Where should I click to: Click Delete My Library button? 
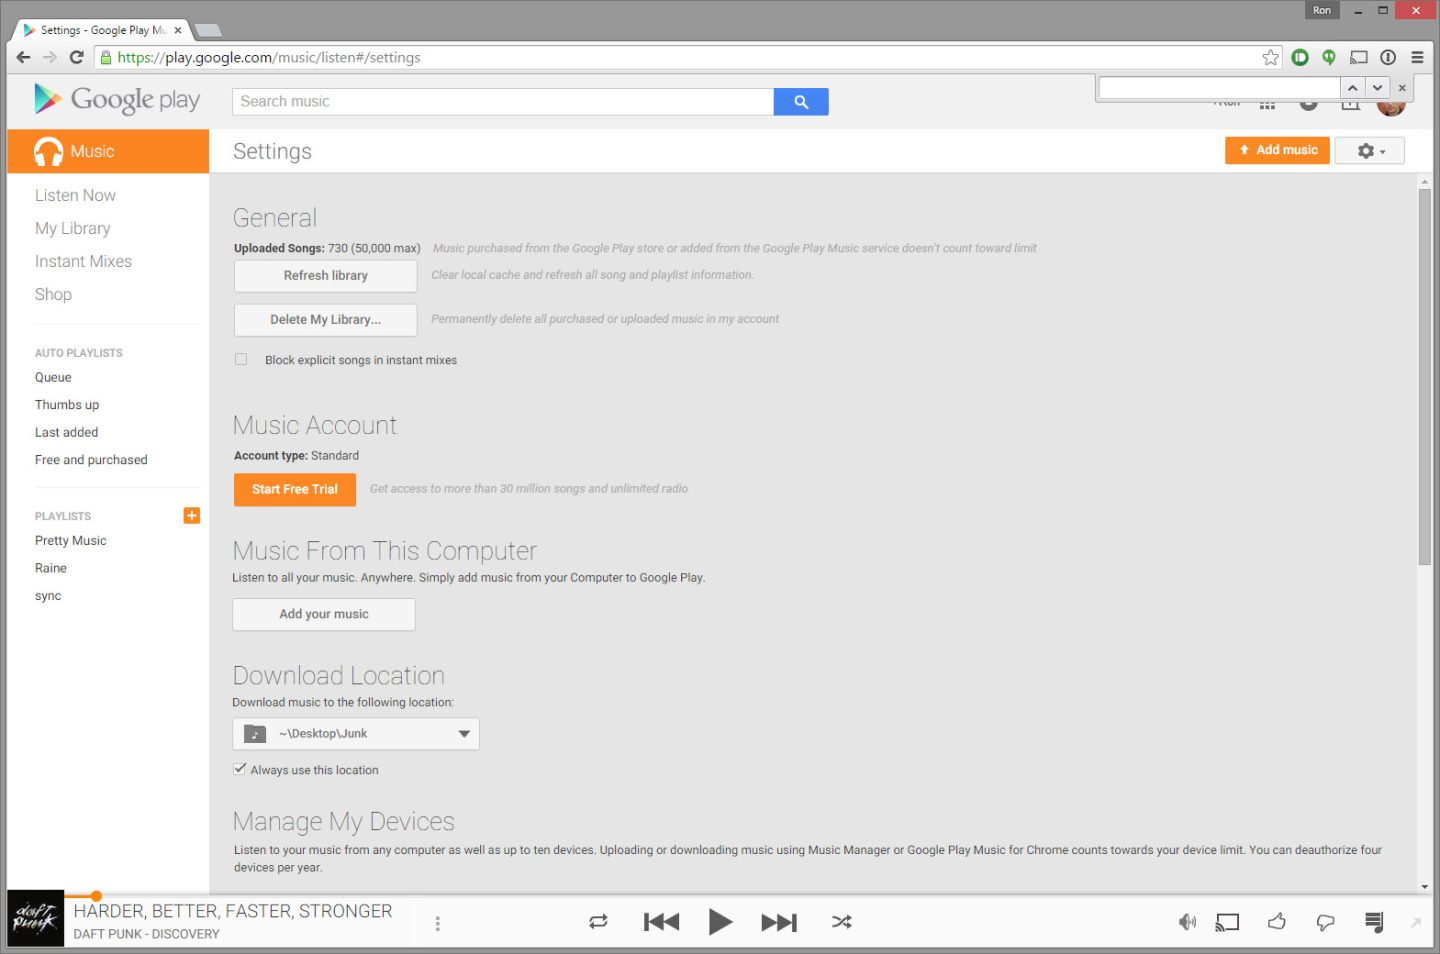tap(325, 320)
